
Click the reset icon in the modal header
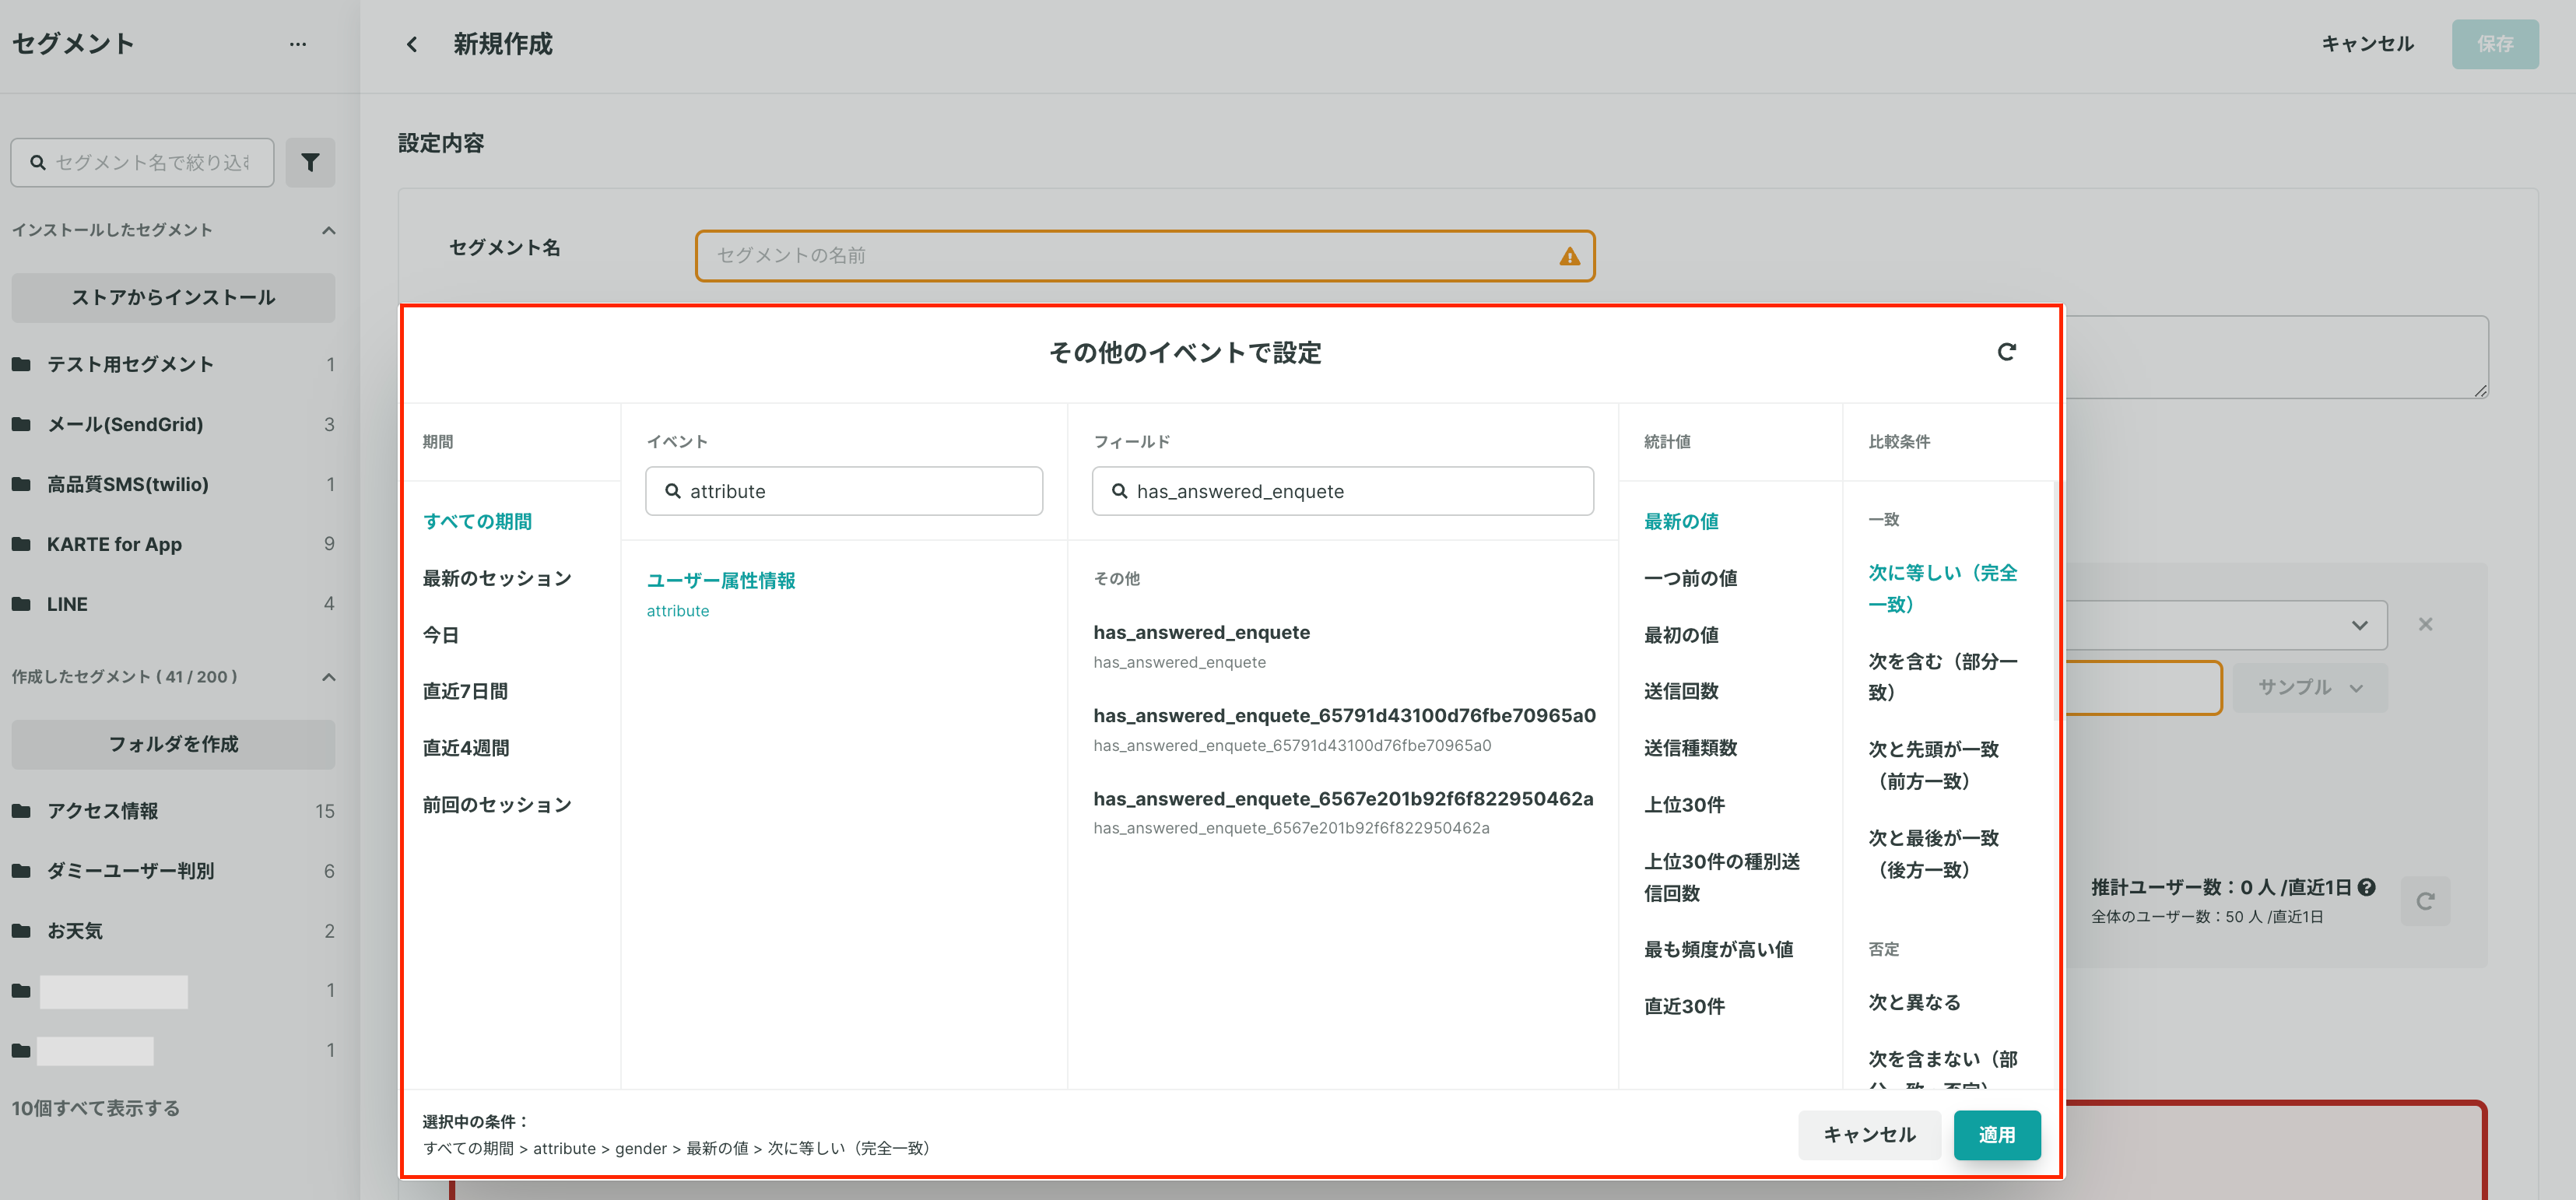[x=2006, y=352]
